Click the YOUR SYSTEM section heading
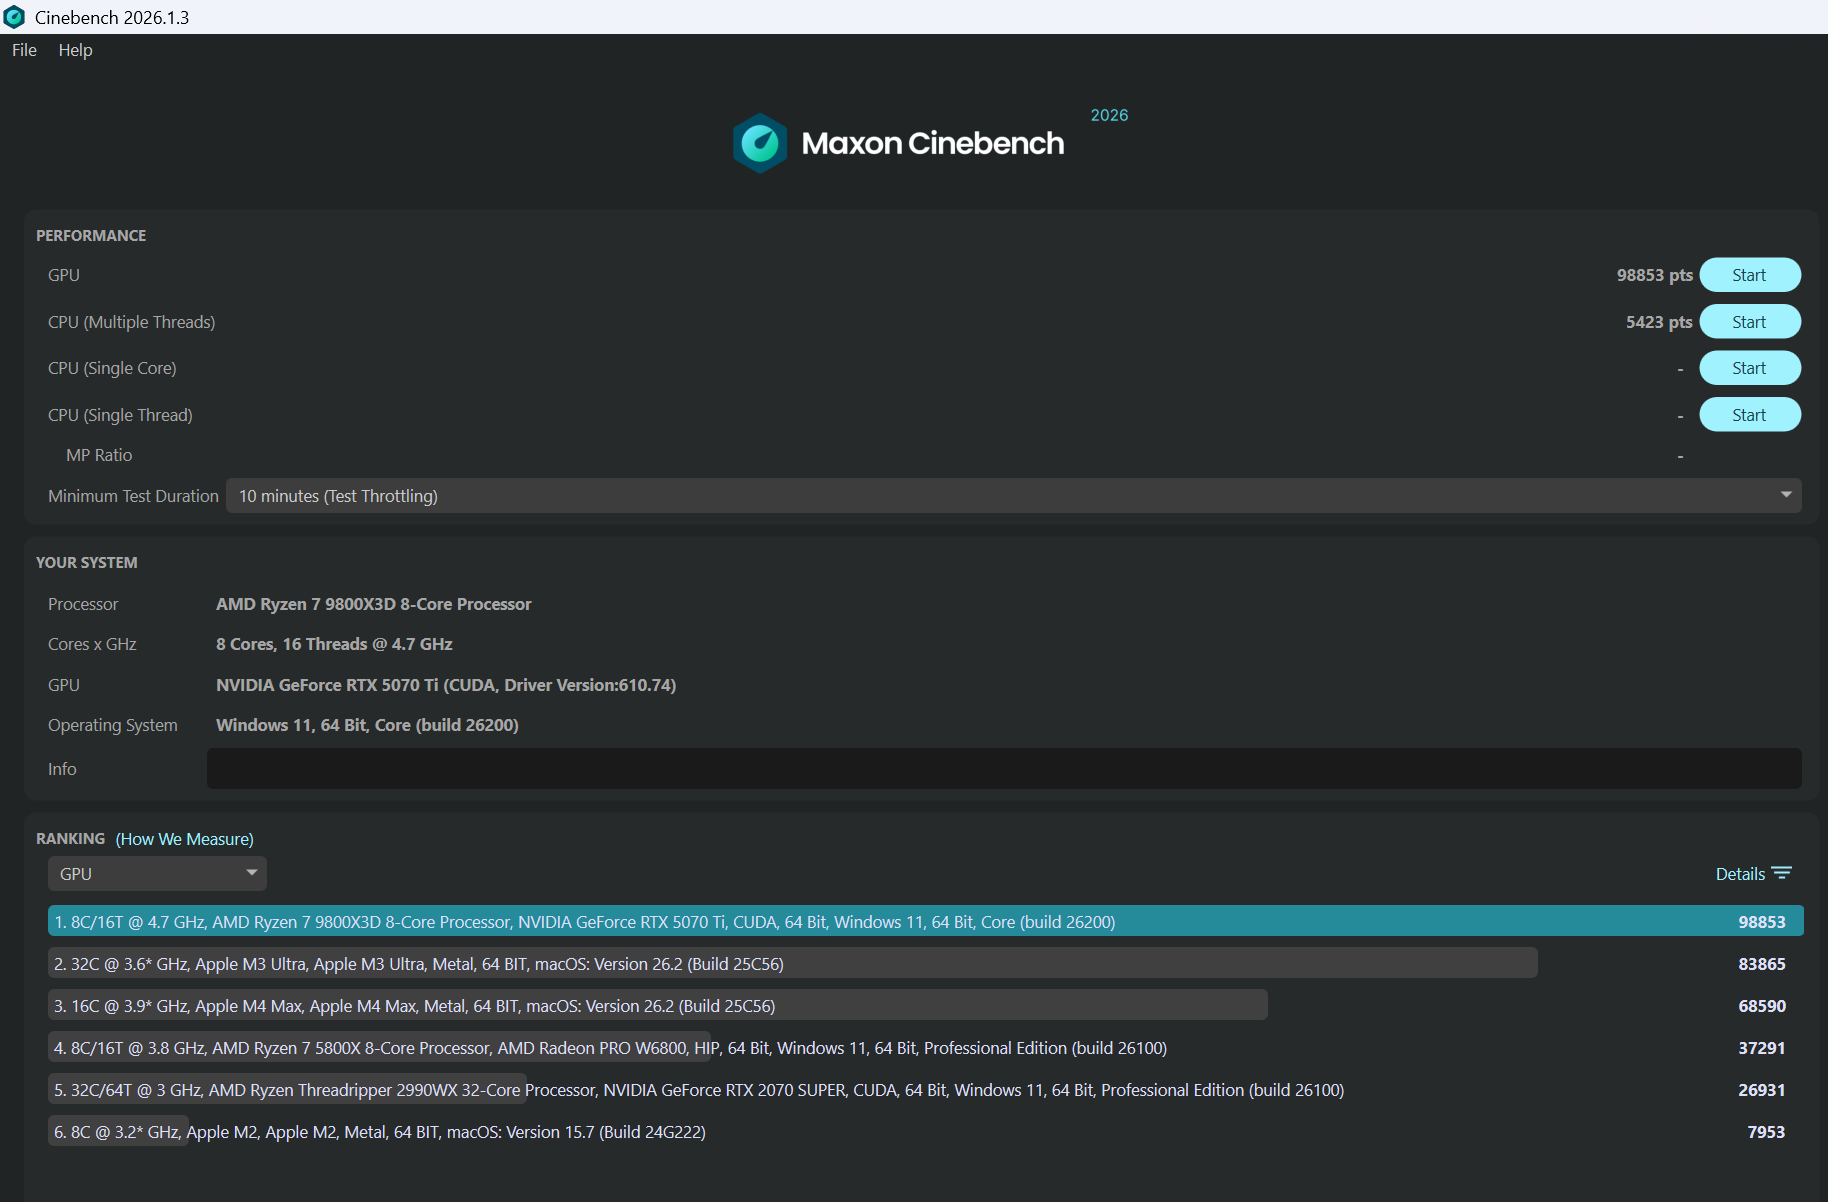Screen dimensions: 1828x1202 pyautogui.click(x=87, y=562)
